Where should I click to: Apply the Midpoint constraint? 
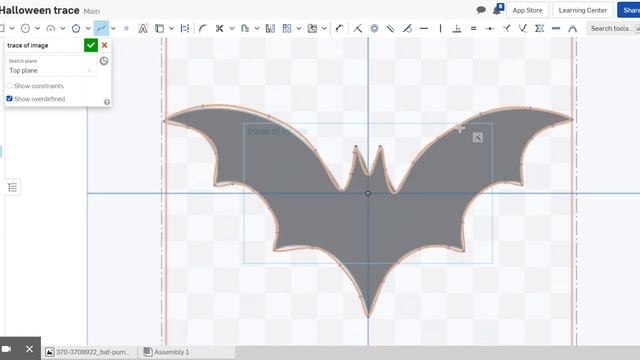(490, 28)
